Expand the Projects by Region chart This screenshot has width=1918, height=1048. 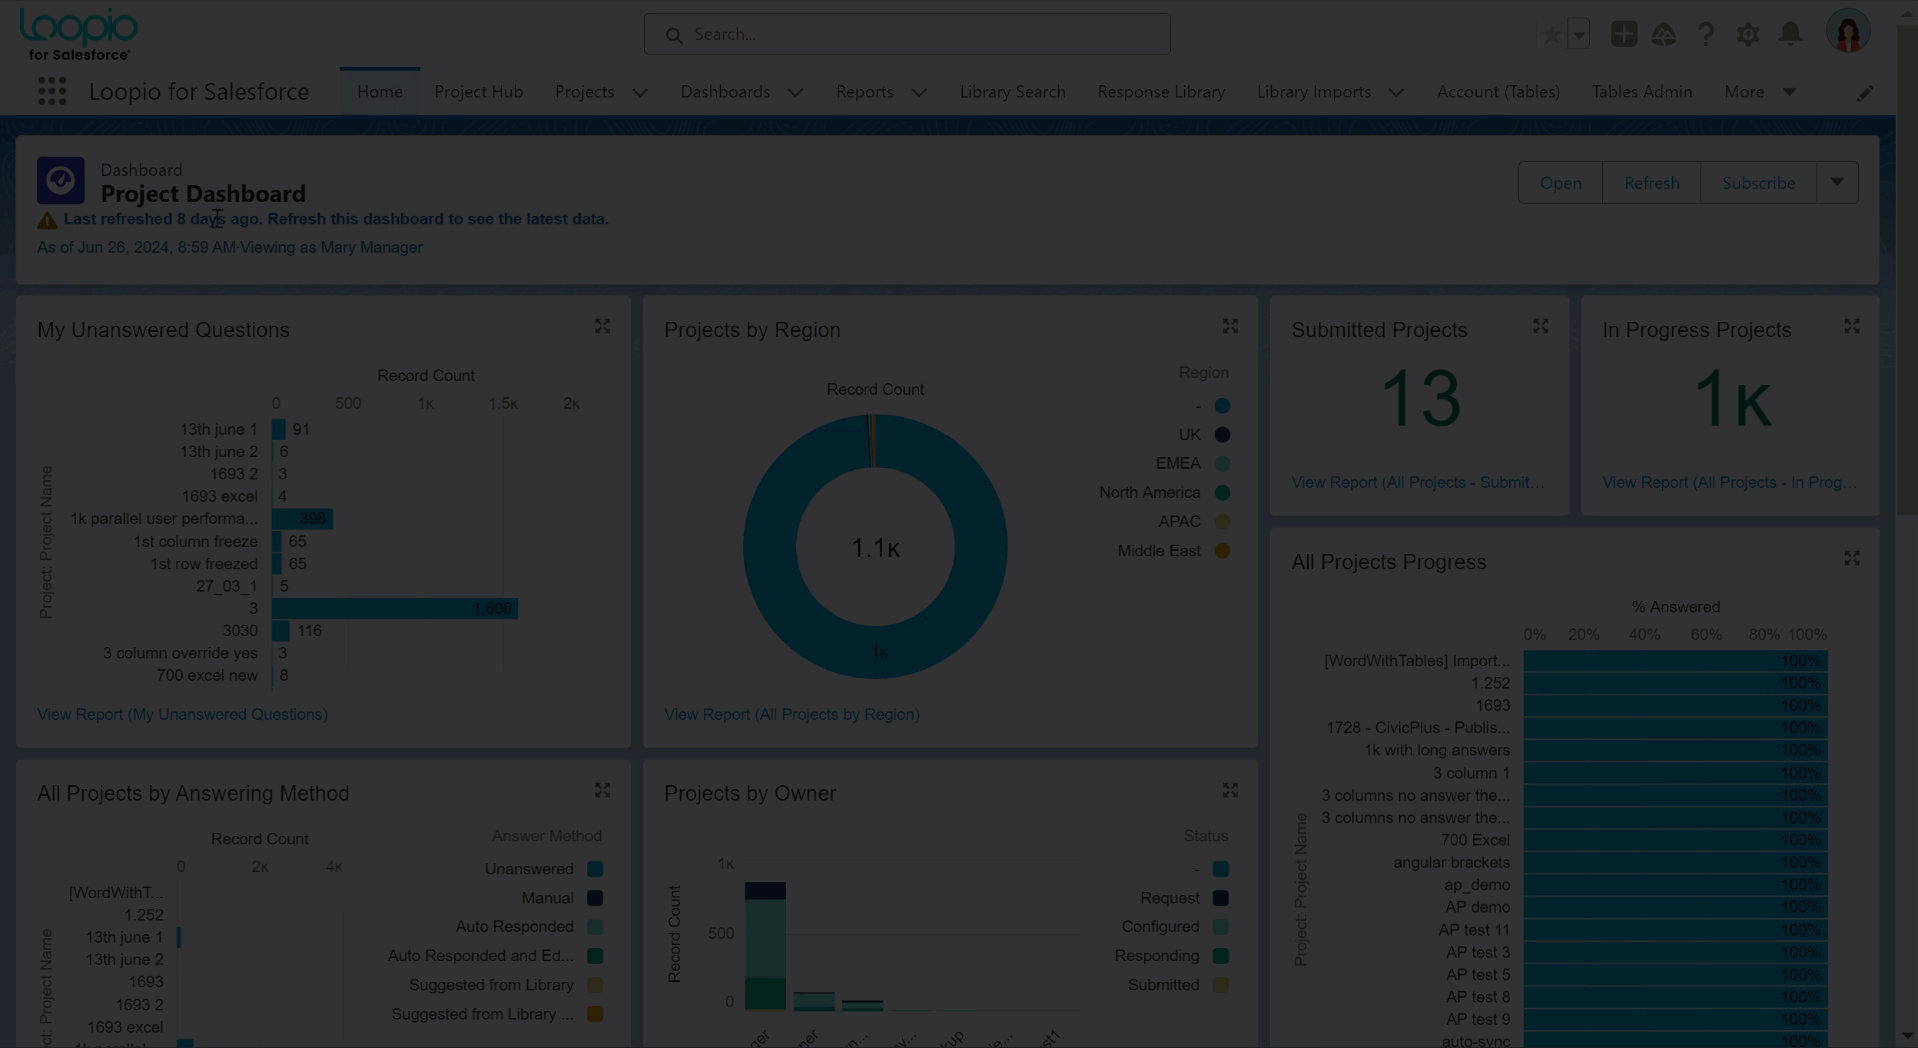pyautogui.click(x=1230, y=327)
